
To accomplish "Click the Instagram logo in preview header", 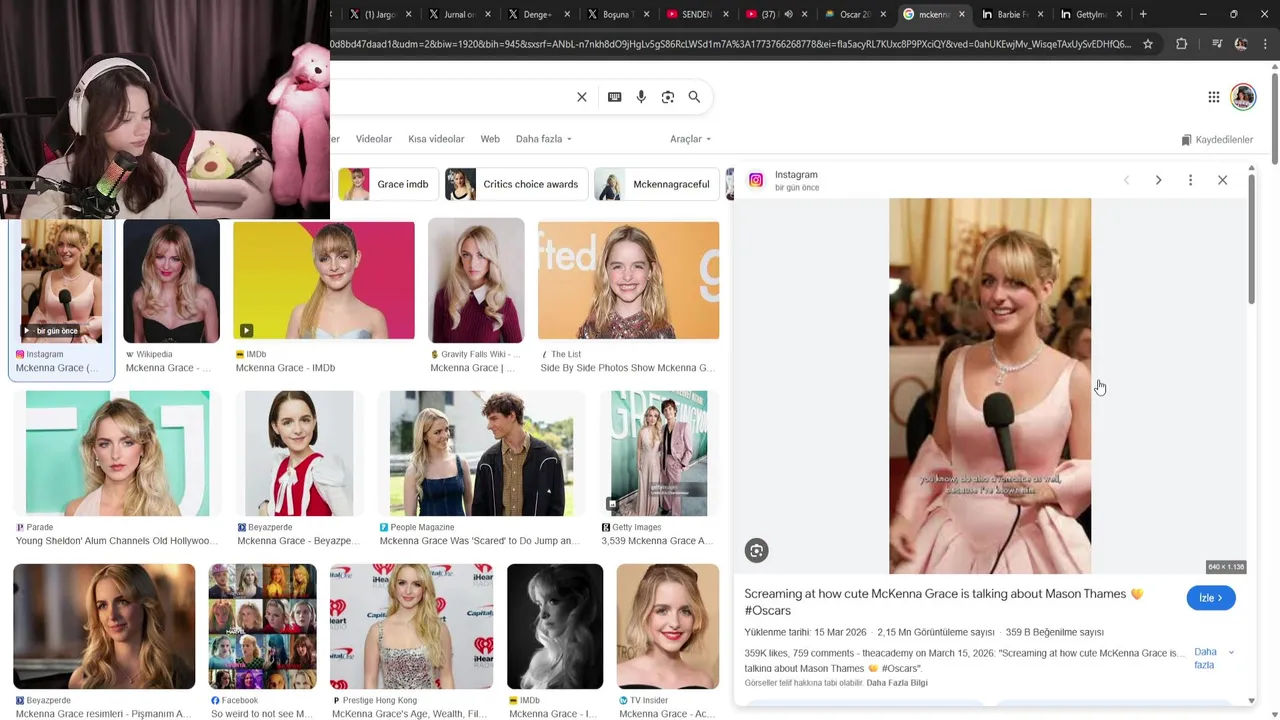I will [x=756, y=180].
